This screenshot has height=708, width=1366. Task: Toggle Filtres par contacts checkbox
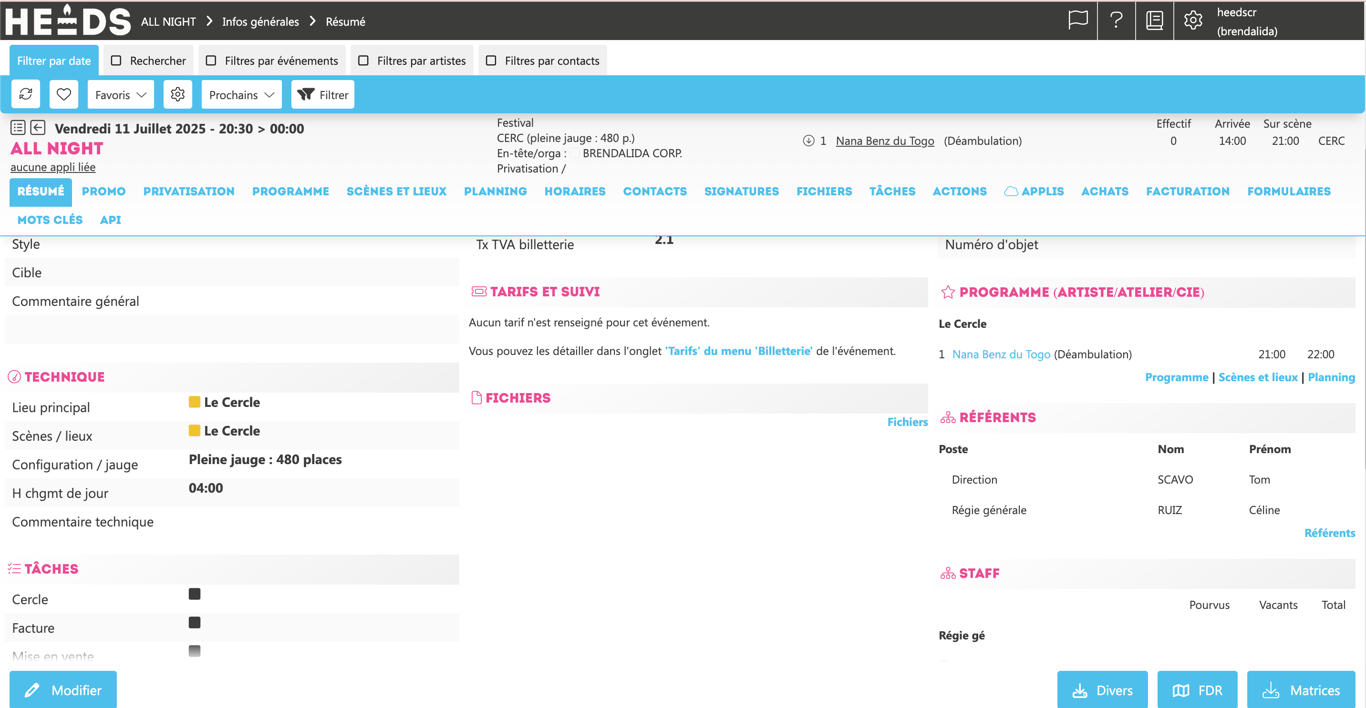coord(491,61)
